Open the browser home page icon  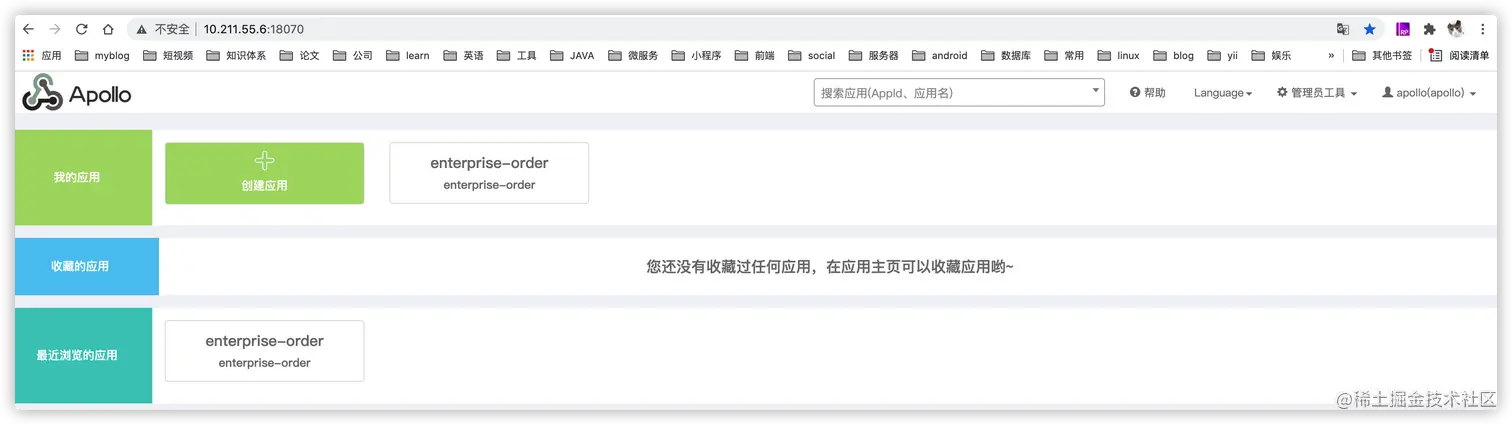coord(108,29)
